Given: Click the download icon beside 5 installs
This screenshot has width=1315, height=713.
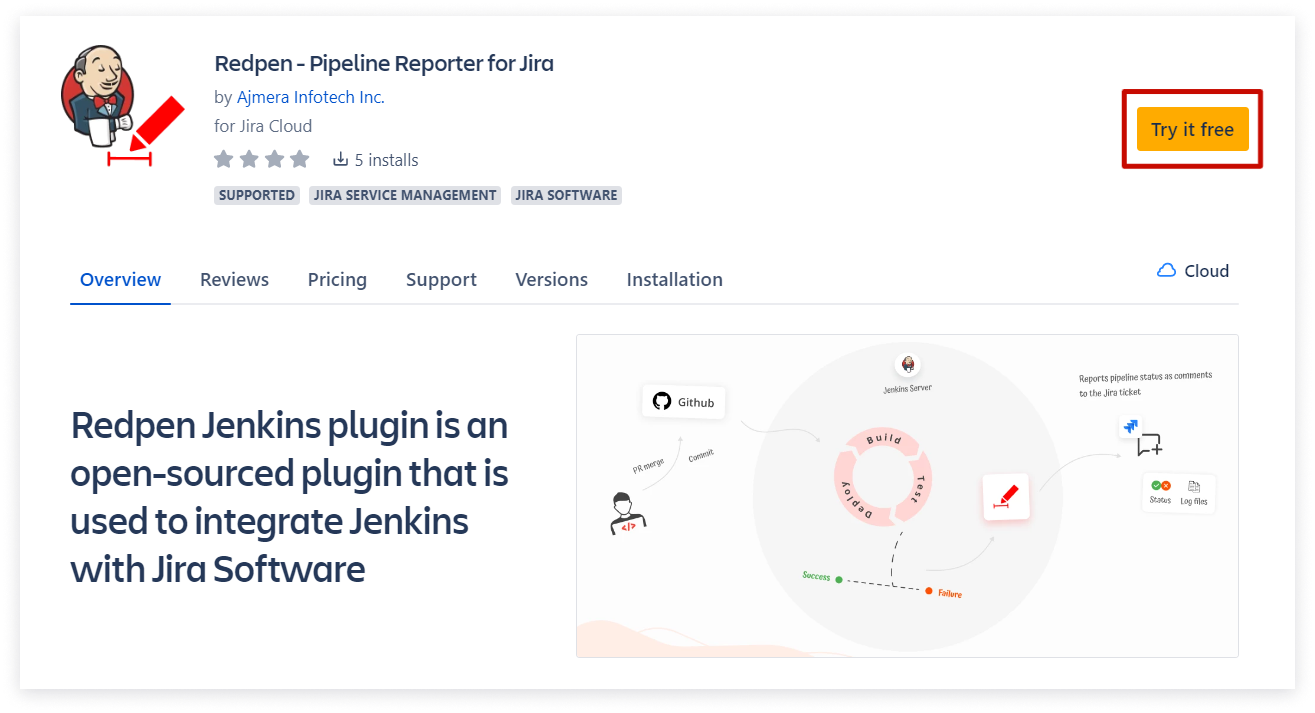Looking at the screenshot, I should pyautogui.click(x=340, y=159).
